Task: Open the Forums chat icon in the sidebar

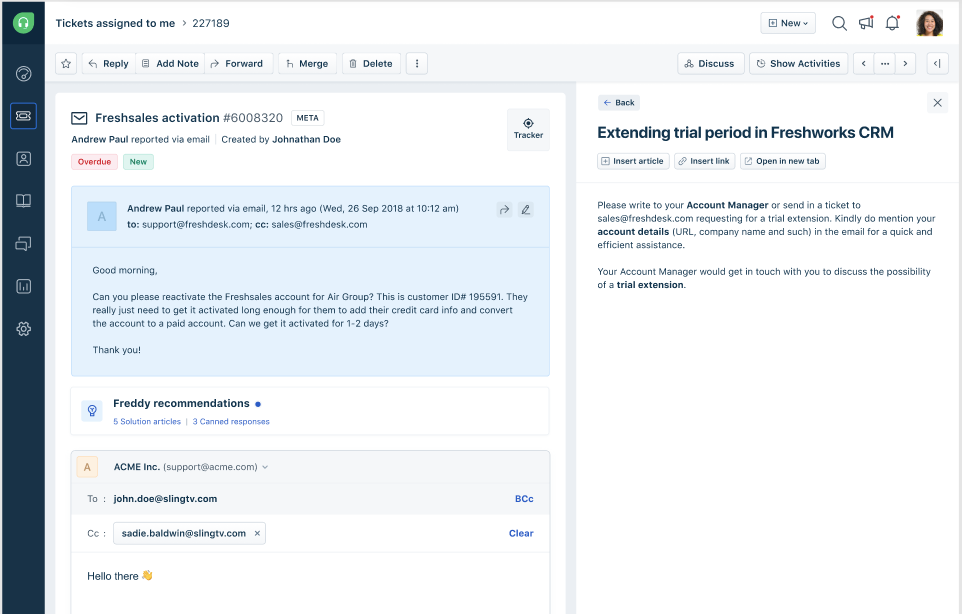Action: 23,244
